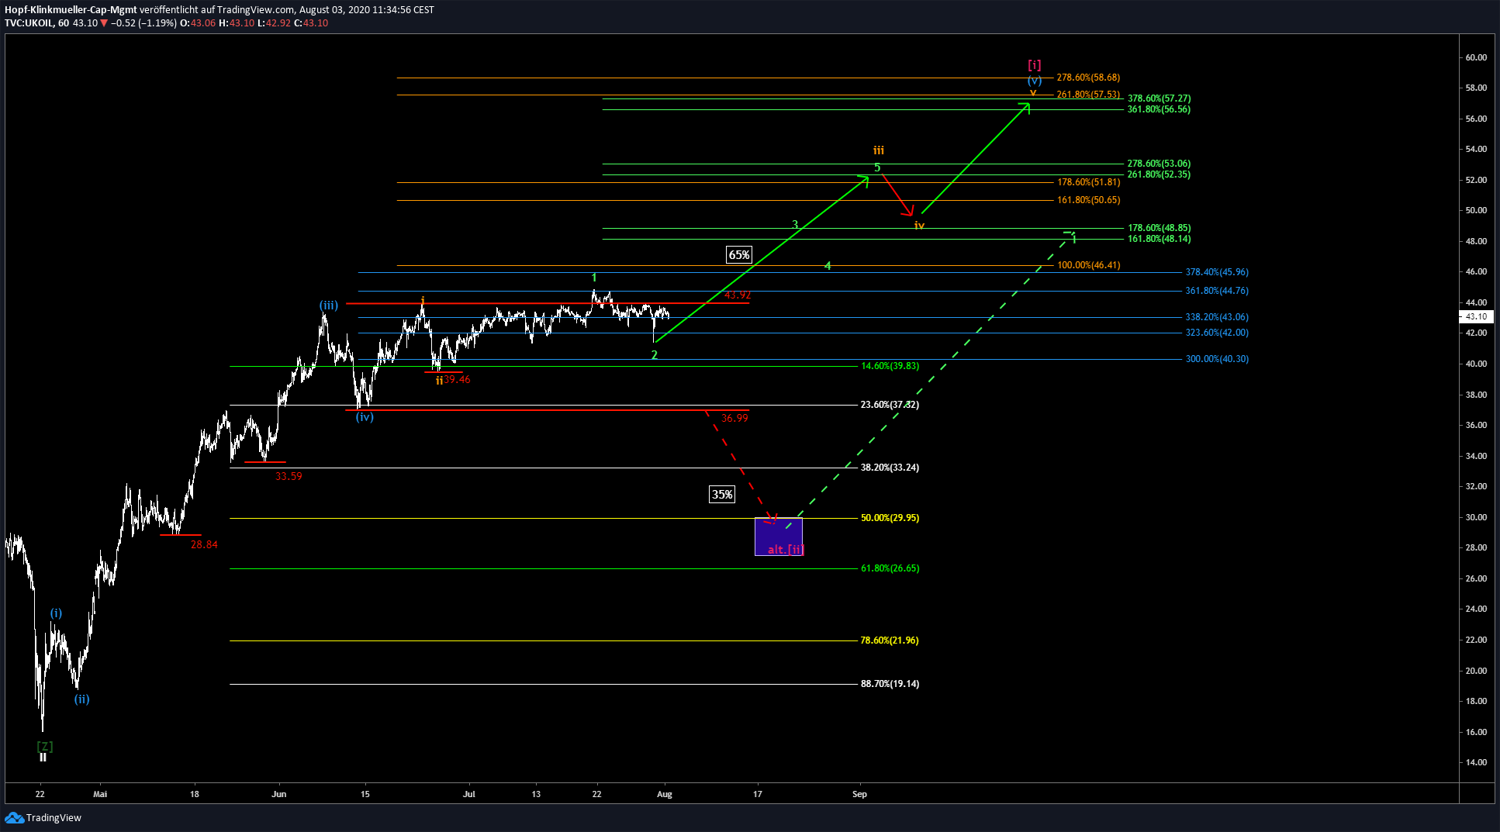
Task: Click the 261.80%(52.35) Fibonacci label
Action: [x=1159, y=174]
